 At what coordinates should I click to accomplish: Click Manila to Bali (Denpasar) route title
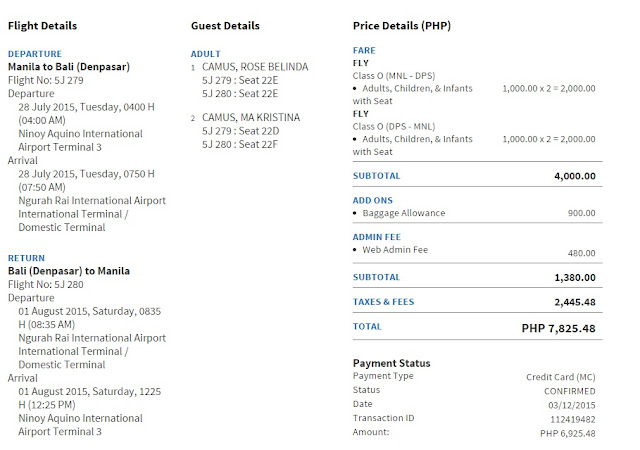point(69,67)
